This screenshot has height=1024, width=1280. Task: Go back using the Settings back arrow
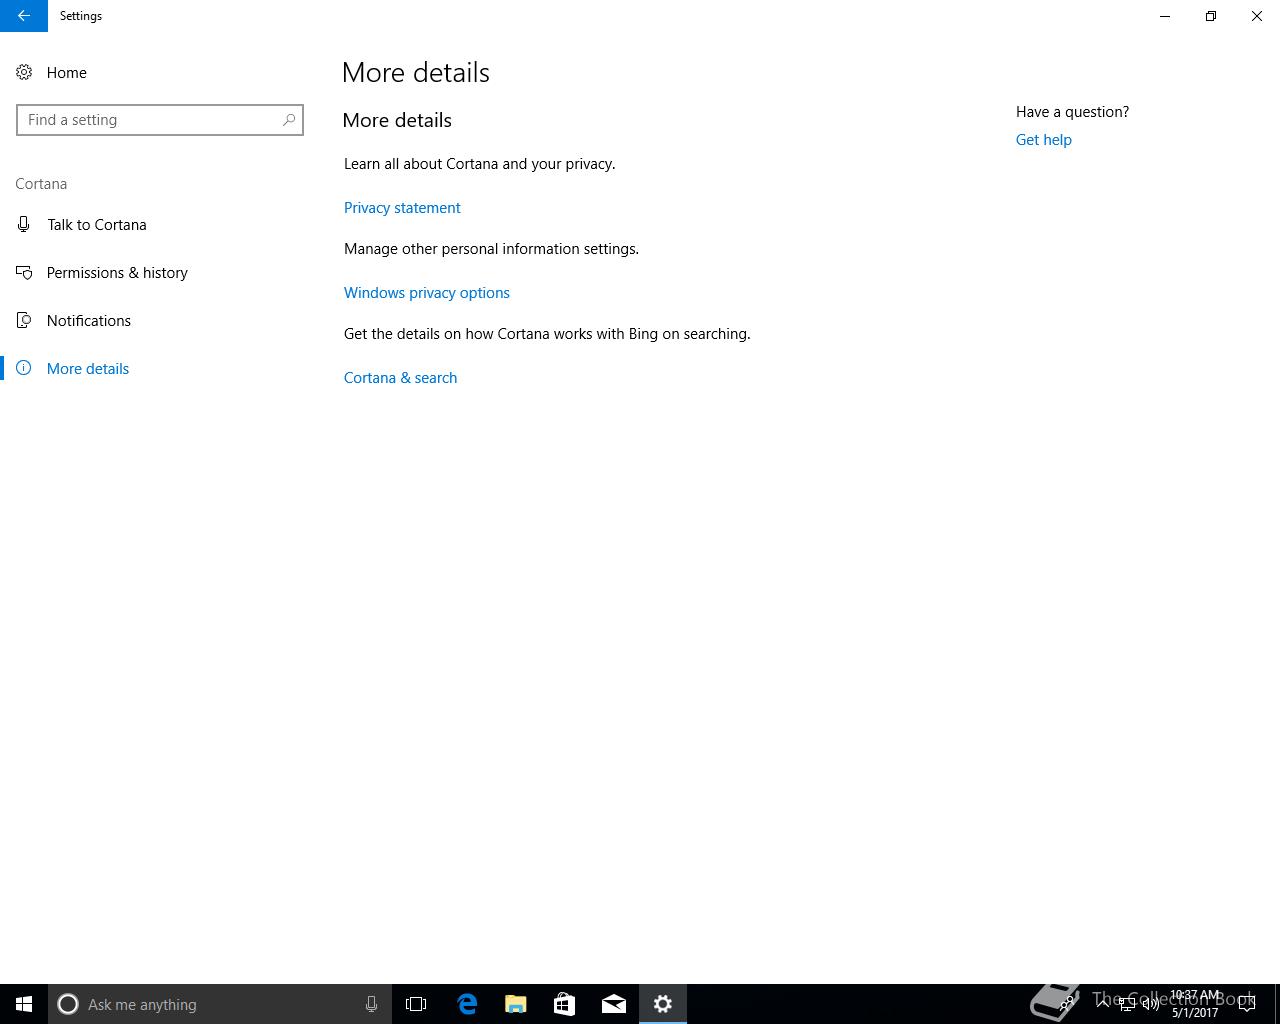tap(23, 16)
